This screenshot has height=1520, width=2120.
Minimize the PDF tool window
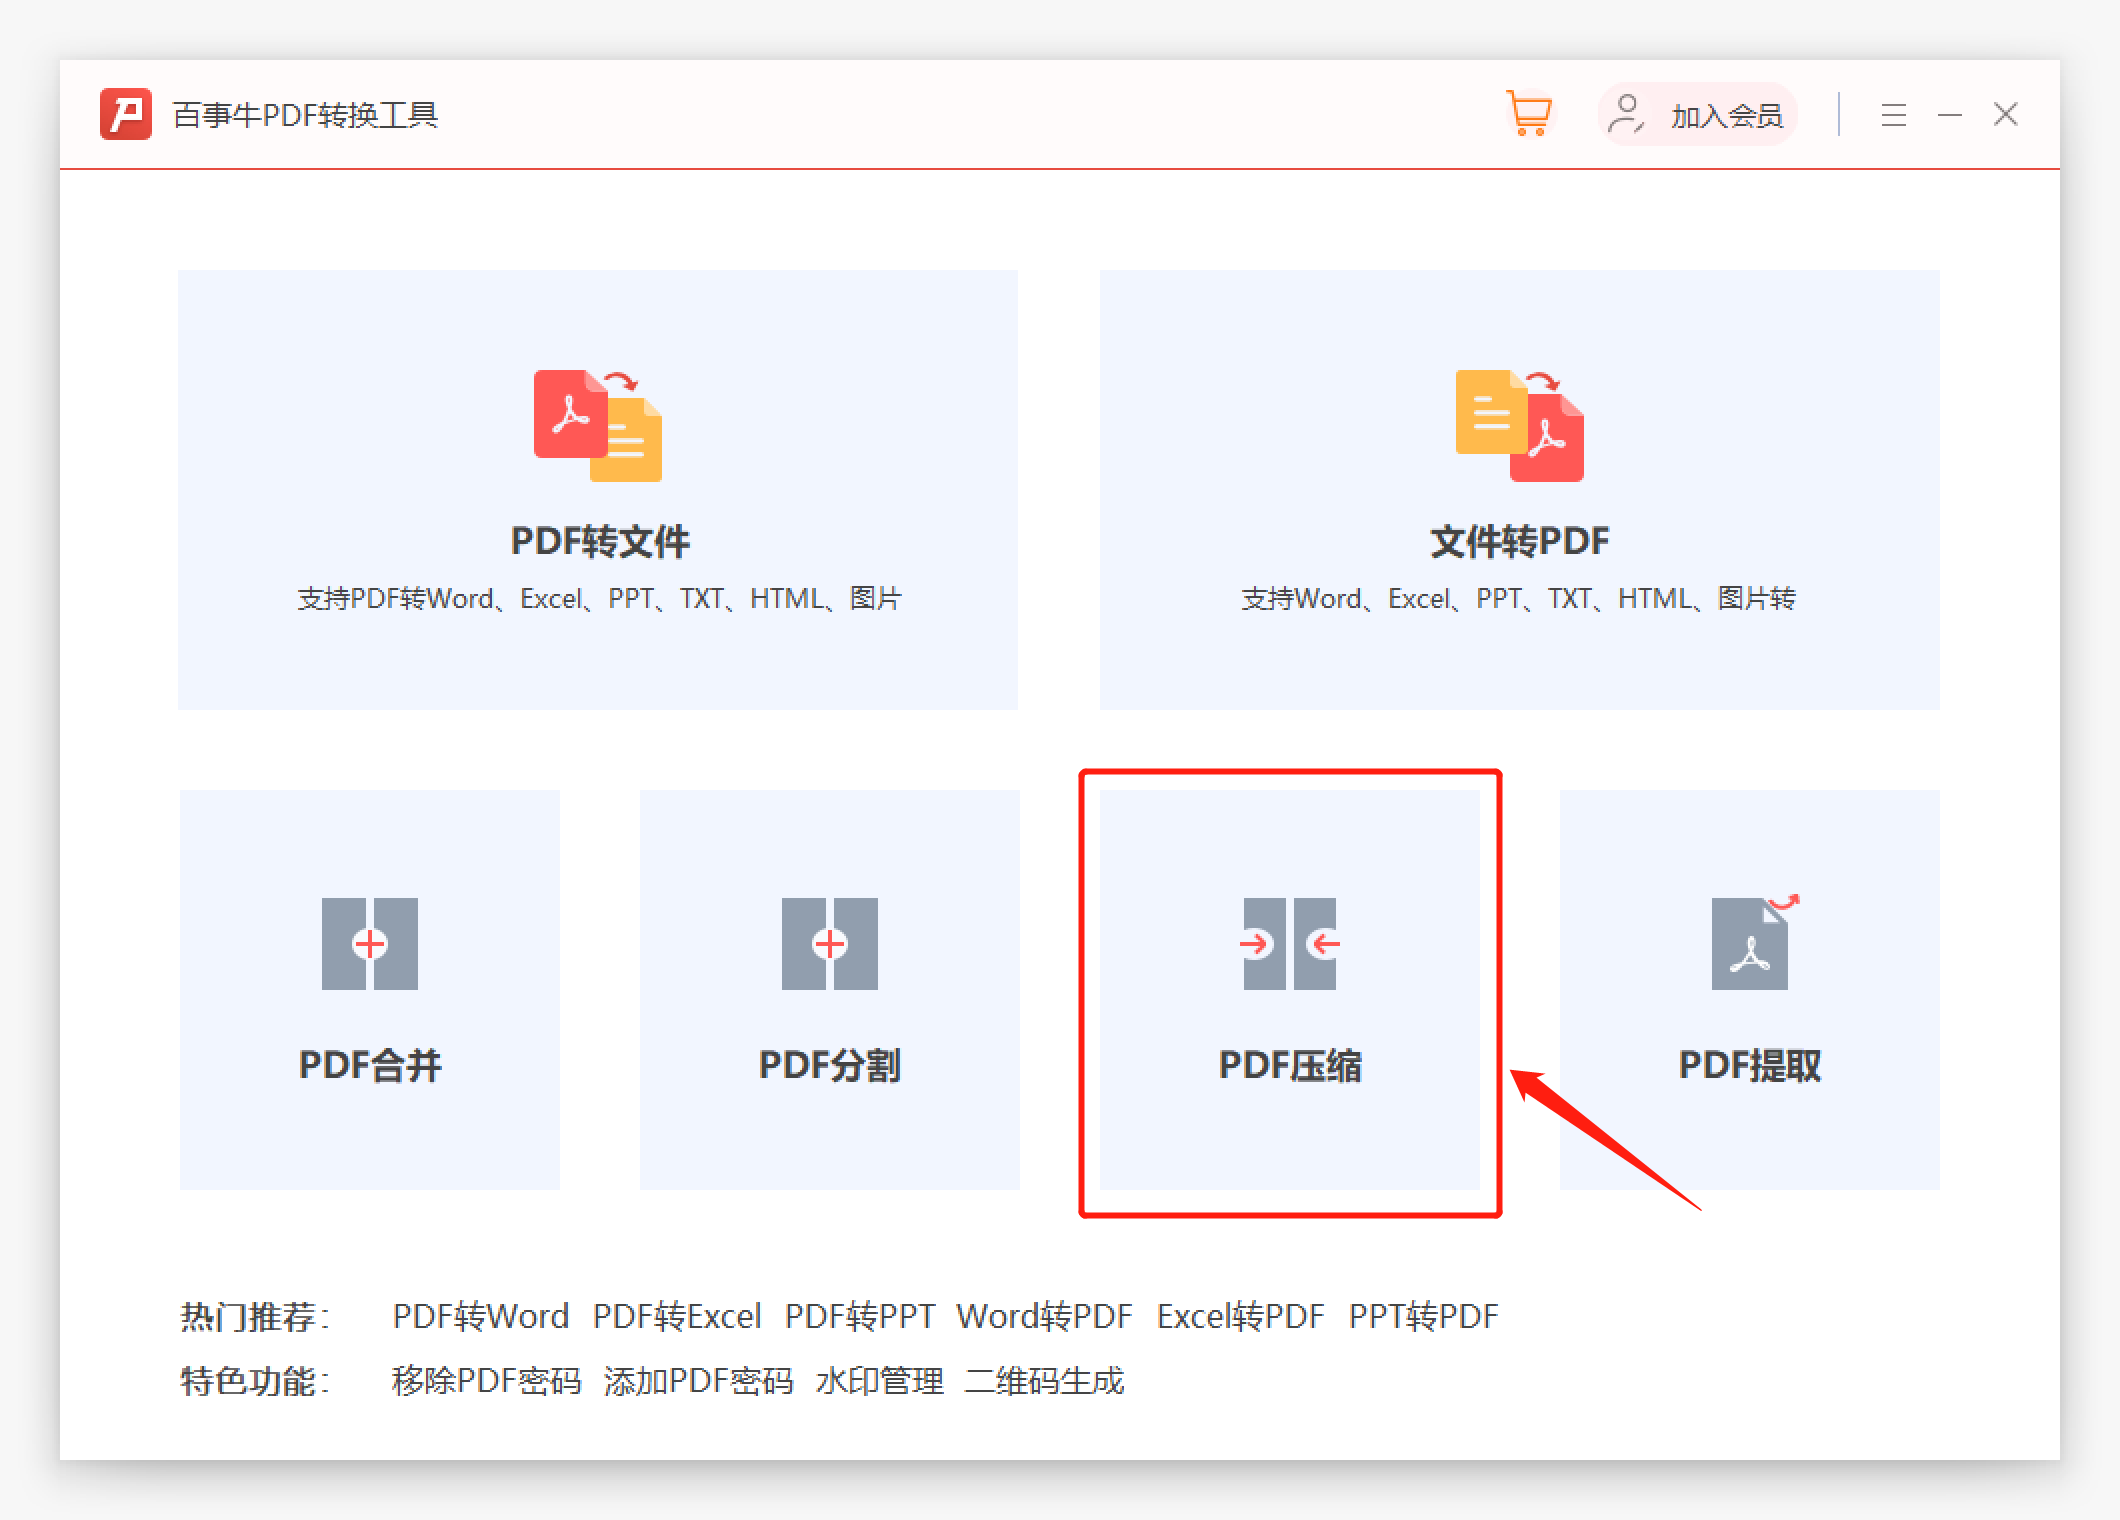click(x=1950, y=115)
